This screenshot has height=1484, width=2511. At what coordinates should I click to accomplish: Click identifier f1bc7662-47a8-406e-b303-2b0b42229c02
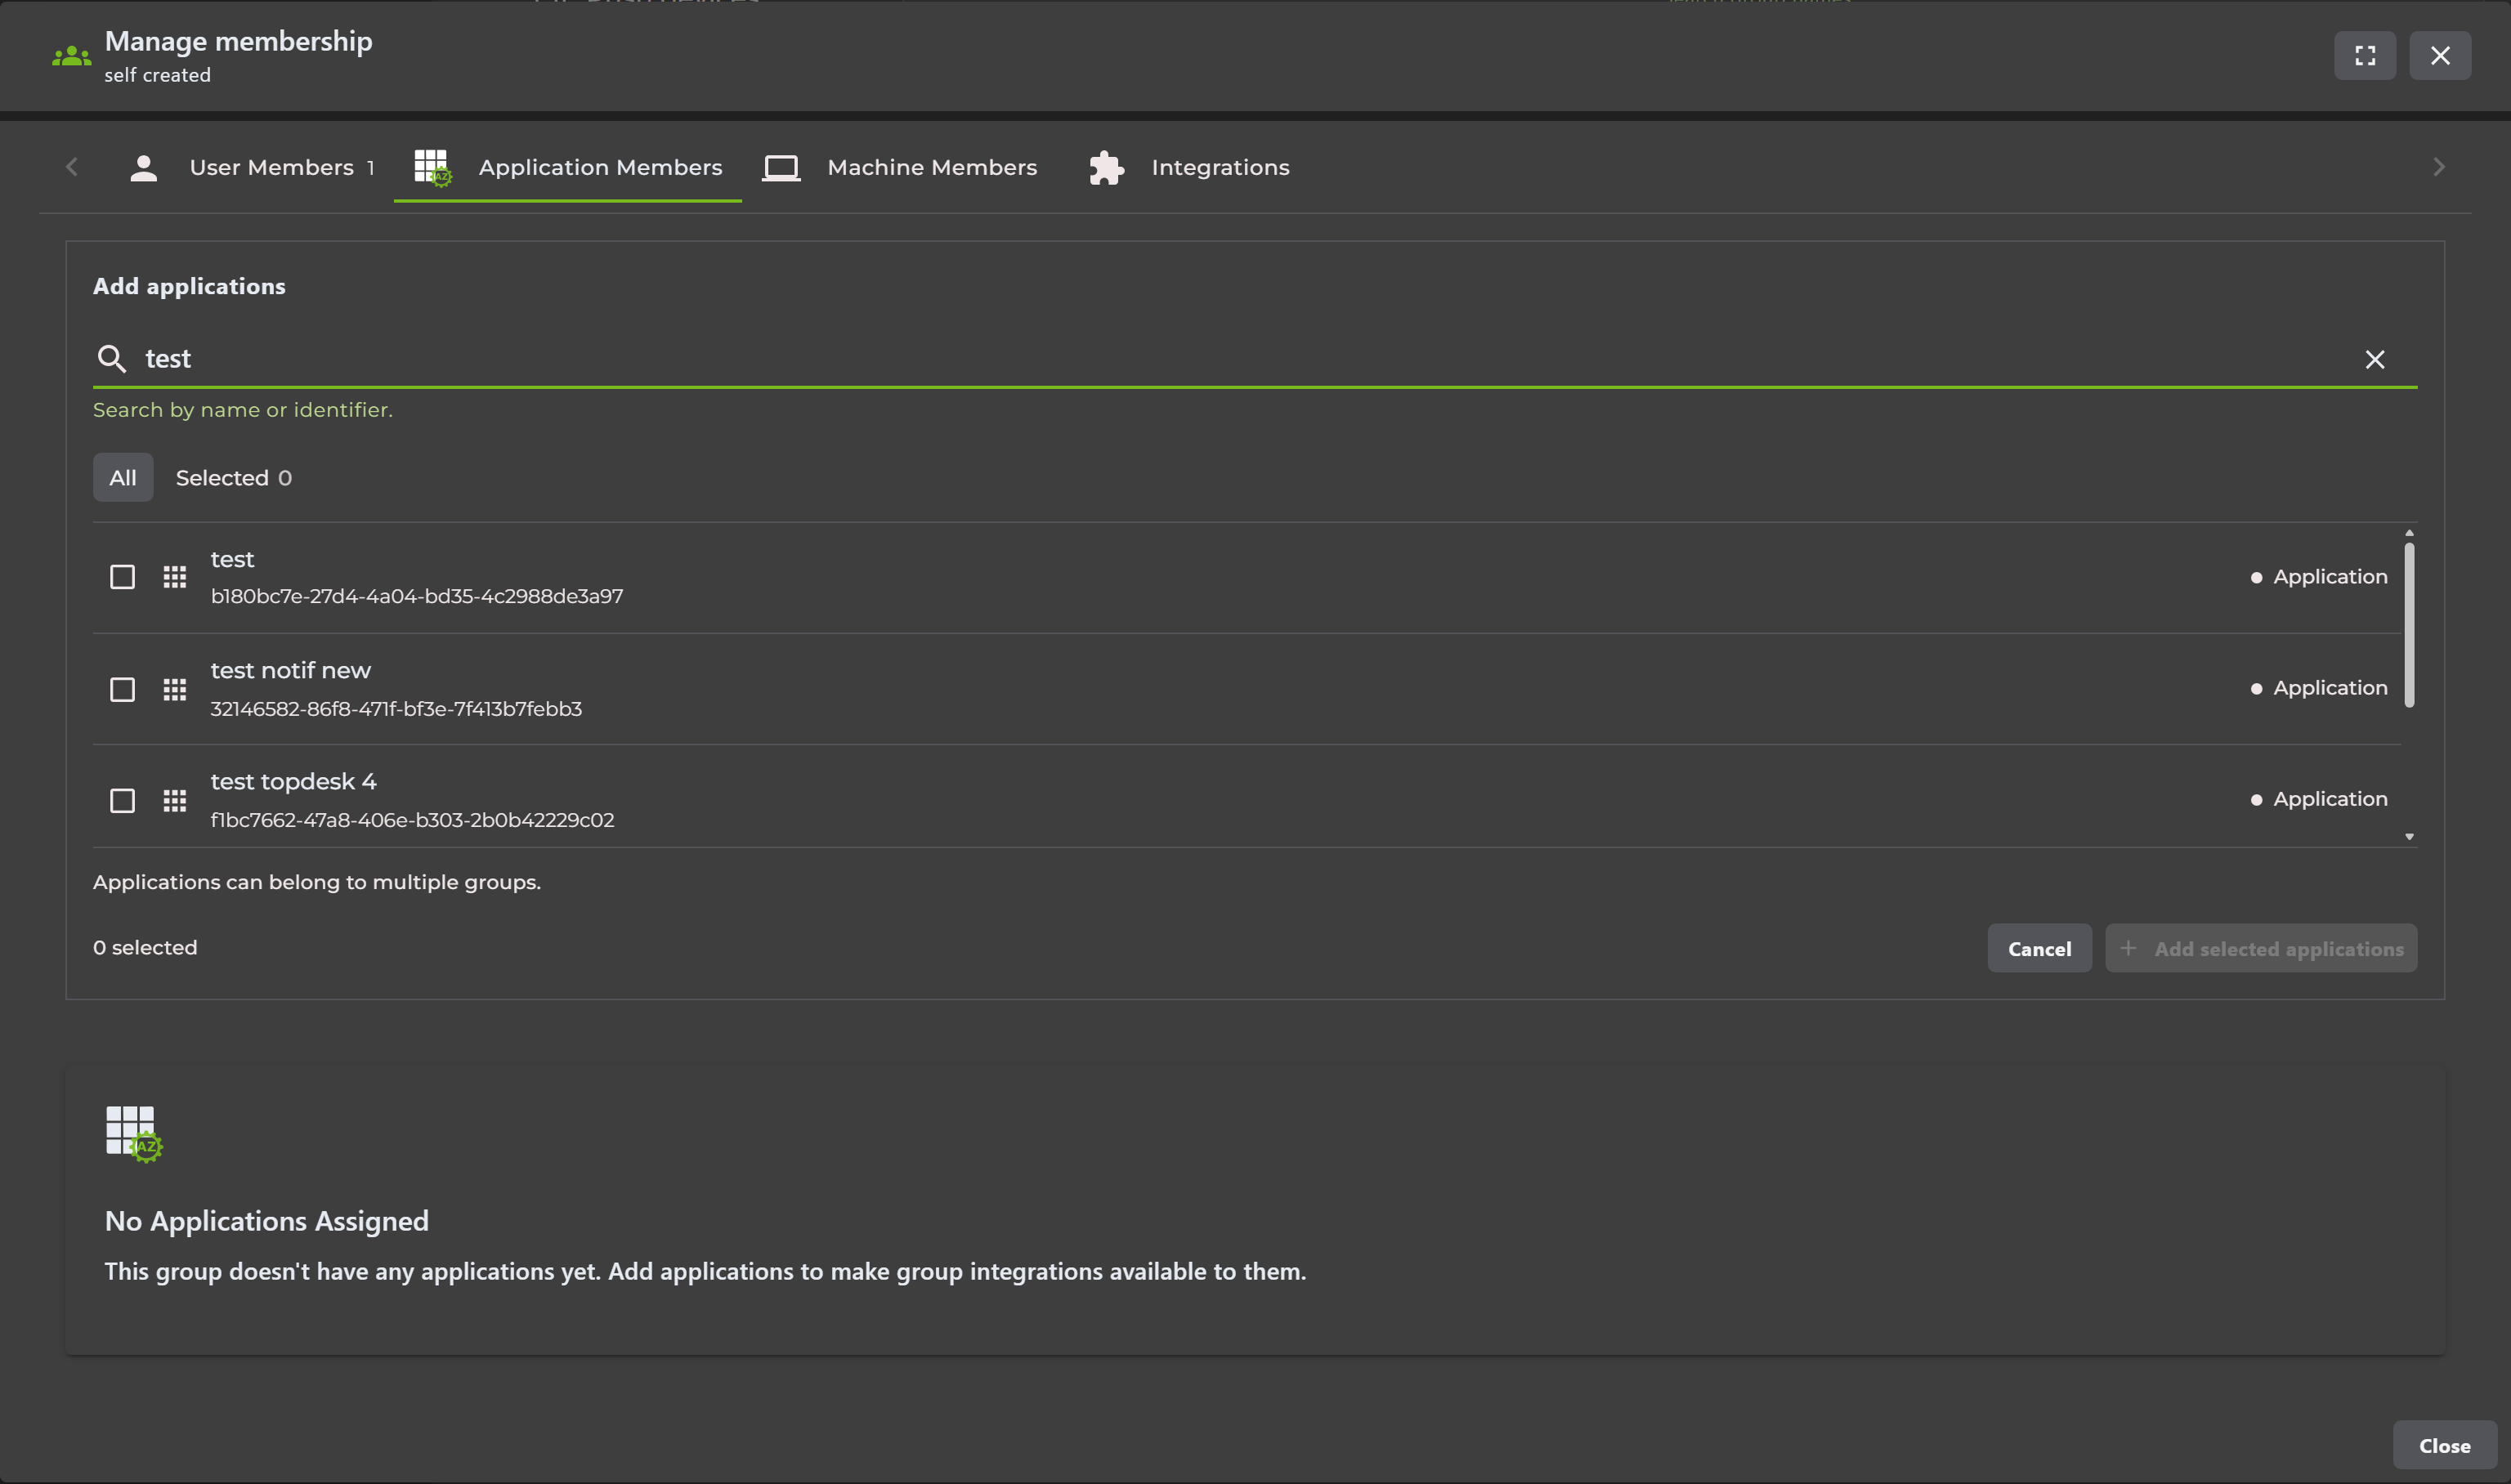[x=412, y=821]
